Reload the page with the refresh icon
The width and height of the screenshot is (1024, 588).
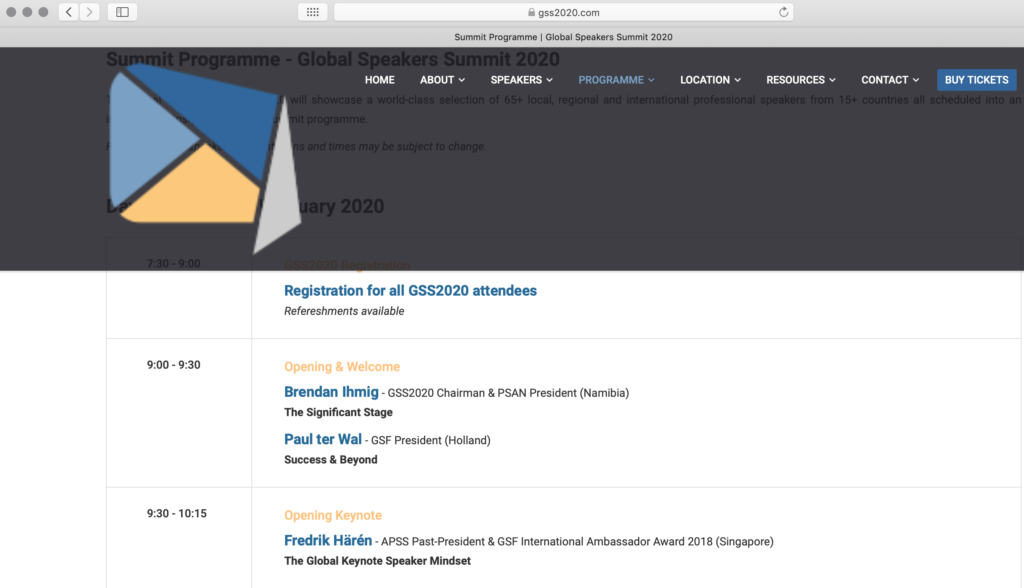(783, 12)
